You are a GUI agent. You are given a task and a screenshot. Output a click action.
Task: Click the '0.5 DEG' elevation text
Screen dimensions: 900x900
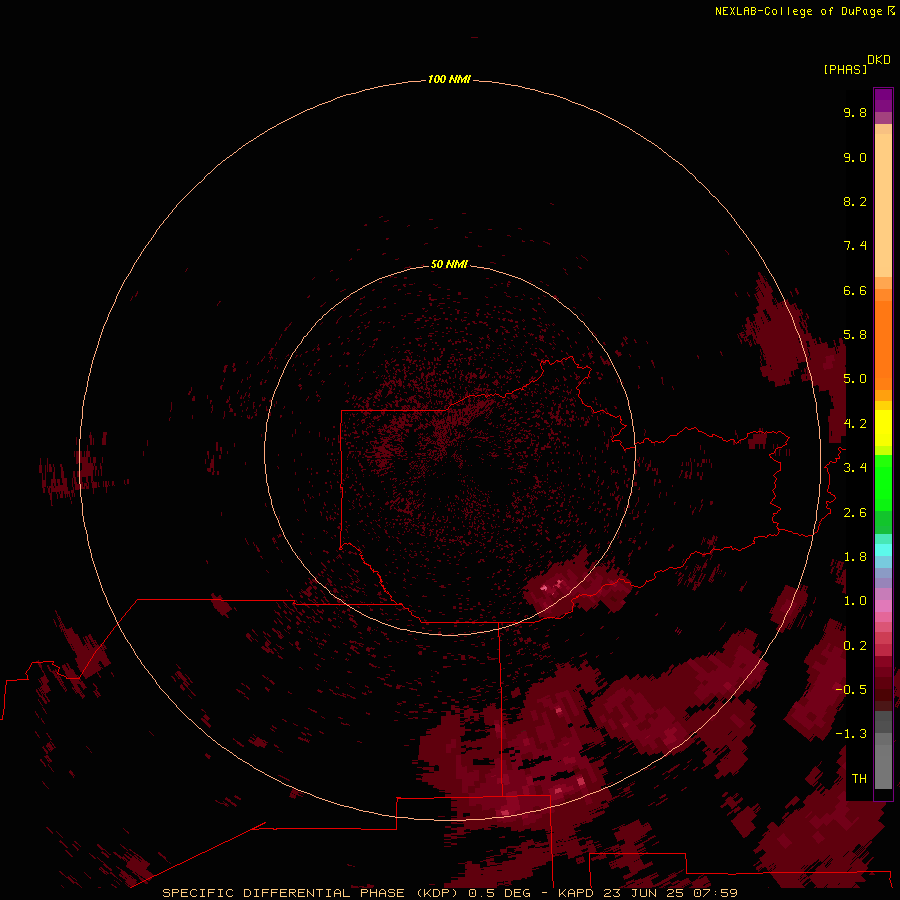(x=499, y=893)
